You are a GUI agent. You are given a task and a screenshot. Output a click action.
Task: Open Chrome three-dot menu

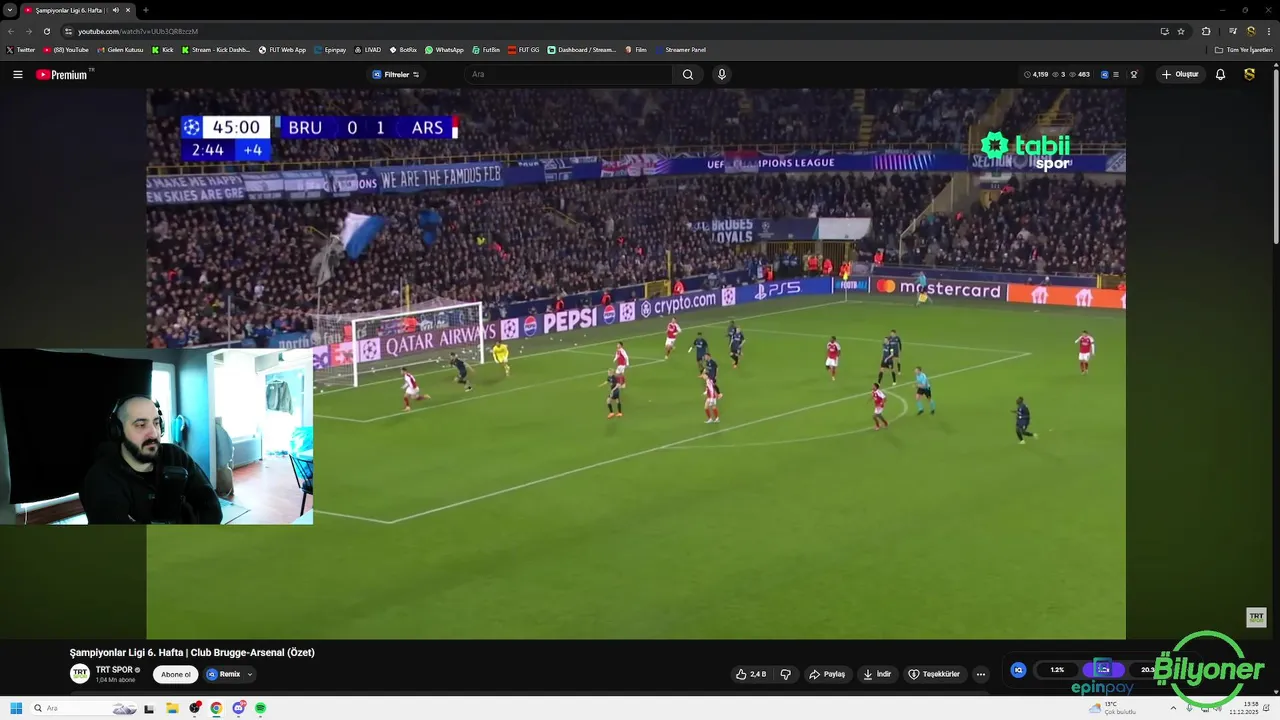pyautogui.click(x=1269, y=31)
